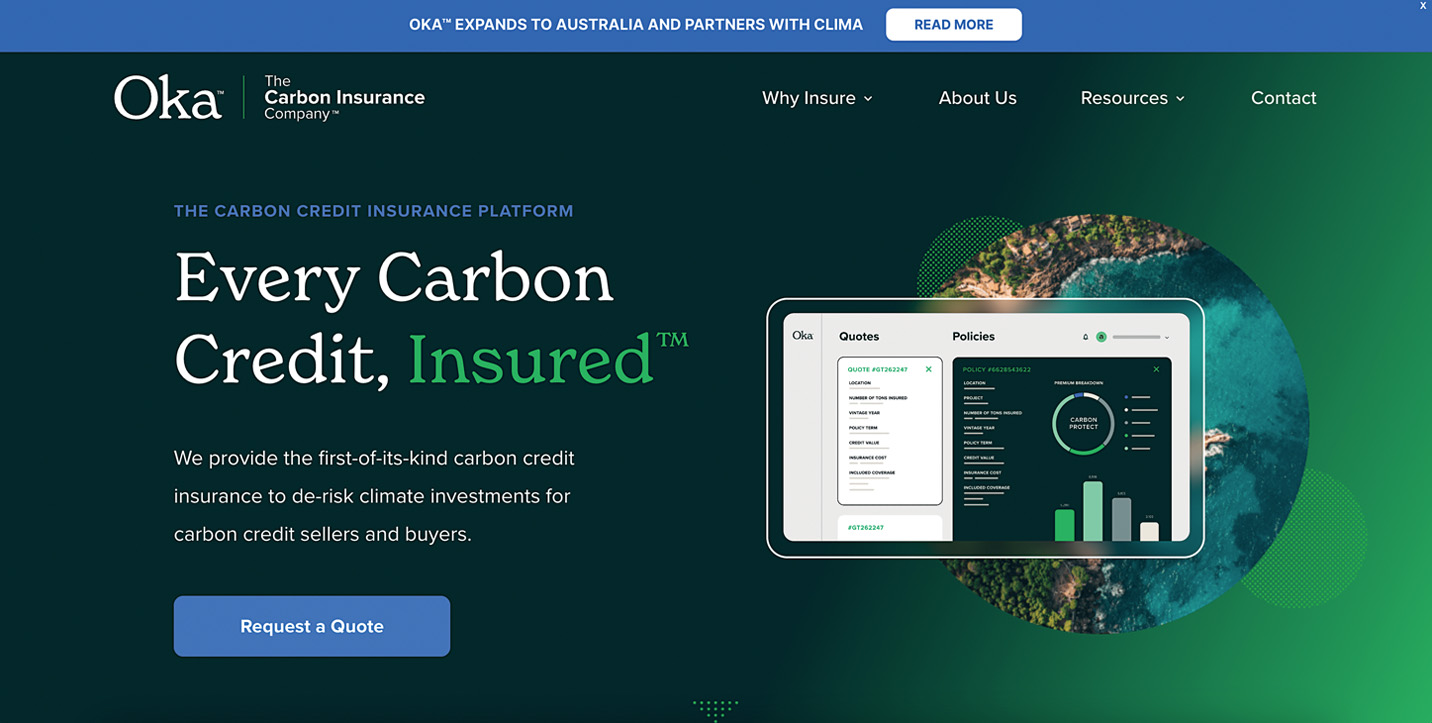Click the #GT262247 card at the mockup bottom
1432x723 pixels.
890,528
